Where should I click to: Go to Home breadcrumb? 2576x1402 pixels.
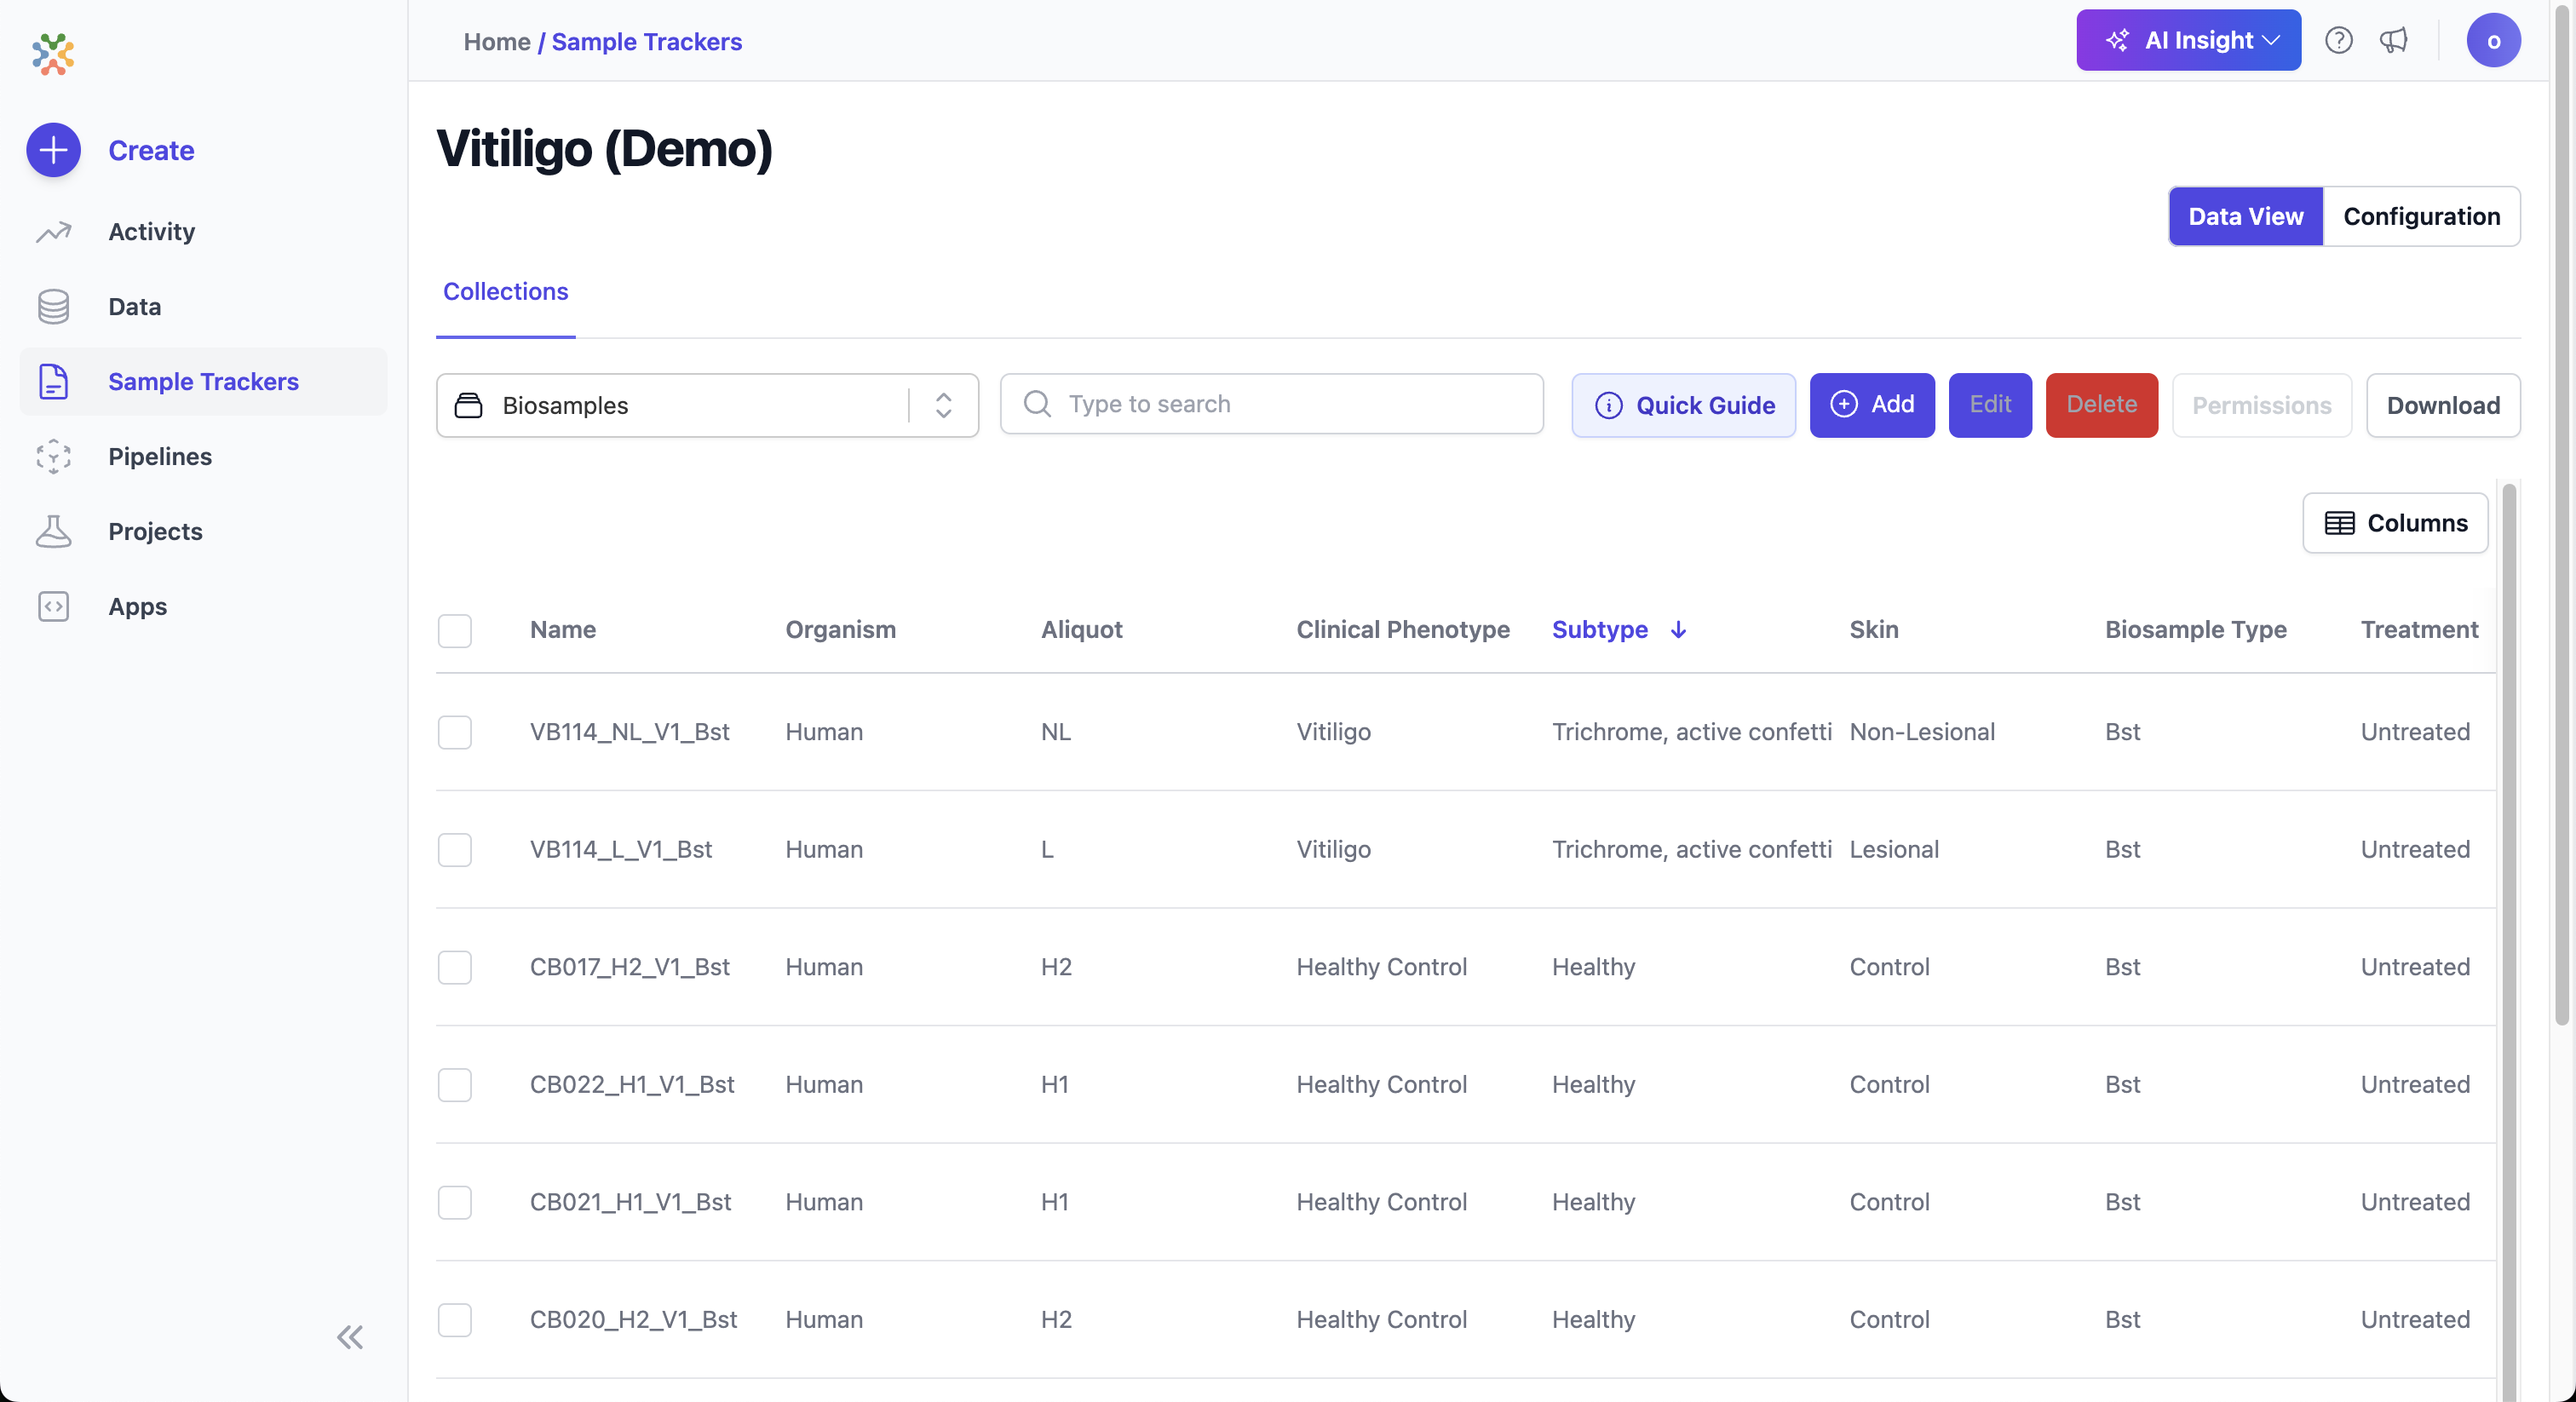click(497, 41)
